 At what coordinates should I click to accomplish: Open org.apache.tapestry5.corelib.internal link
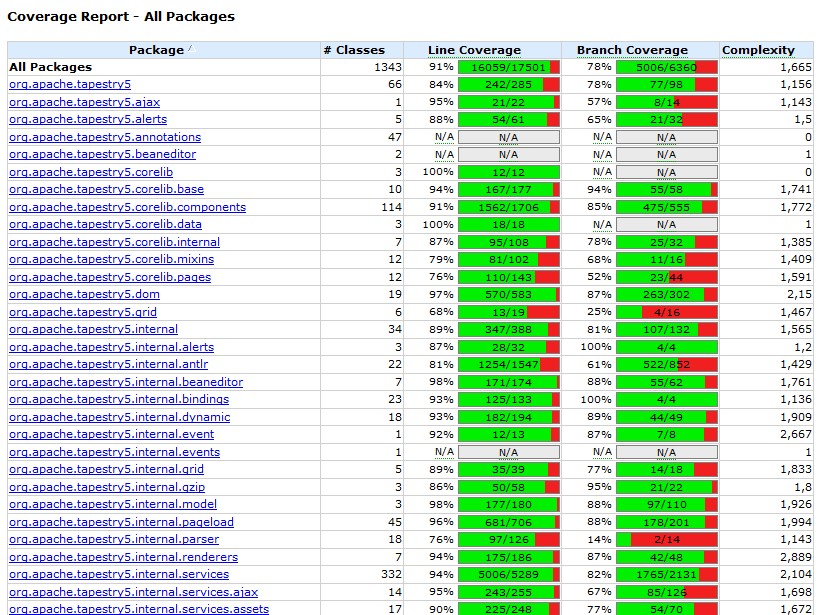pyautogui.click(x=114, y=242)
